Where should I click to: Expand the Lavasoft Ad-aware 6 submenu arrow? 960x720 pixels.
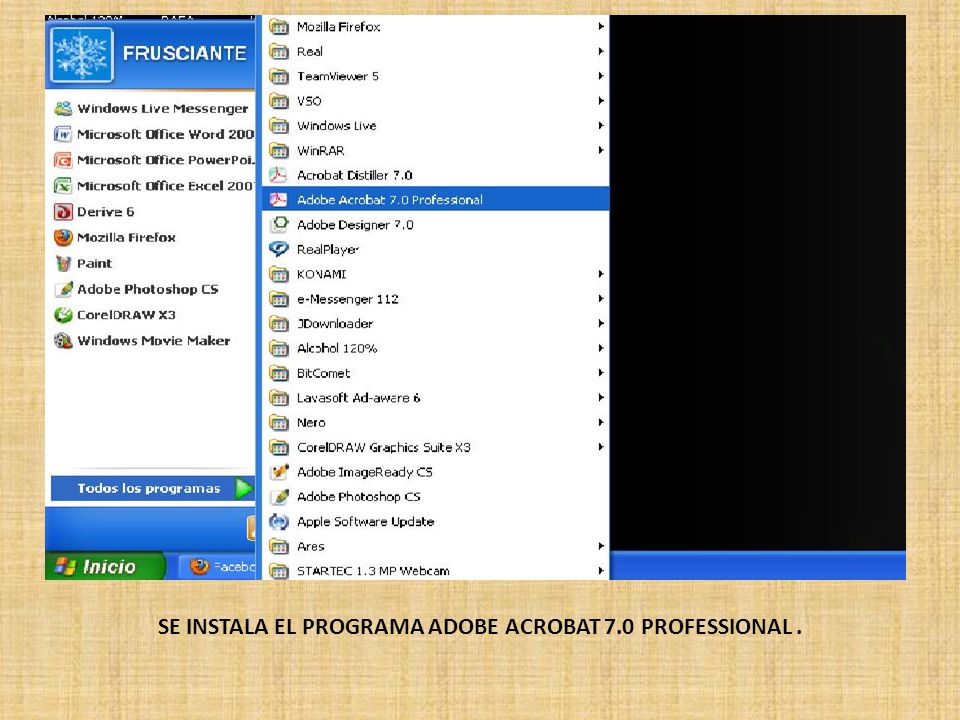click(x=601, y=398)
